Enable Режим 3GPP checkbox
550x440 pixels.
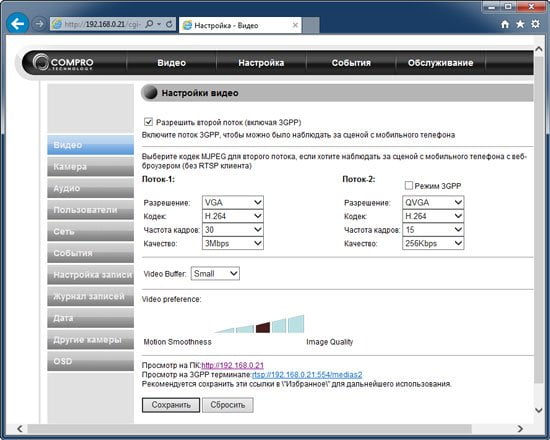[x=408, y=185]
